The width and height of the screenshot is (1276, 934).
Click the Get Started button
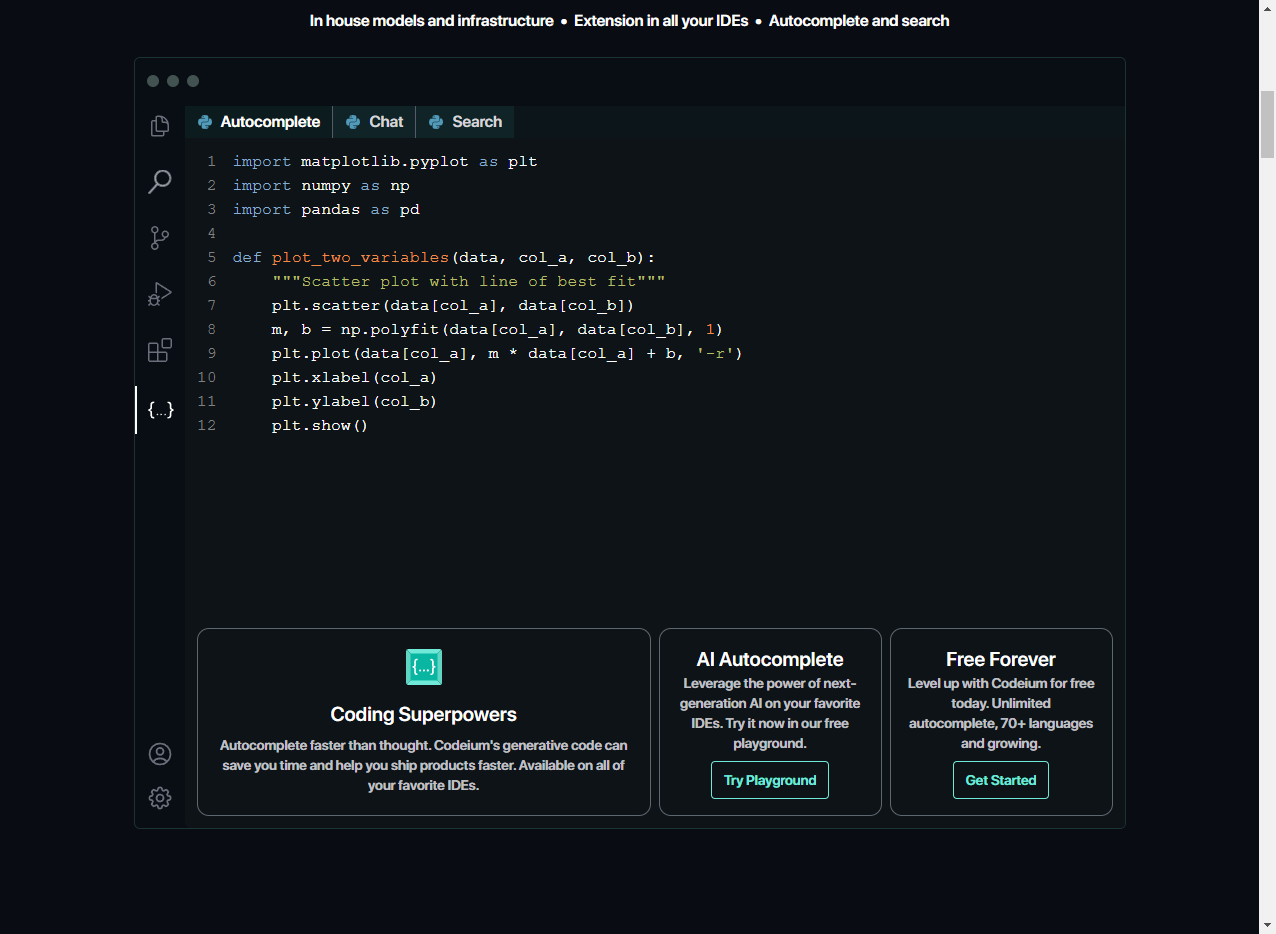click(x=1000, y=780)
